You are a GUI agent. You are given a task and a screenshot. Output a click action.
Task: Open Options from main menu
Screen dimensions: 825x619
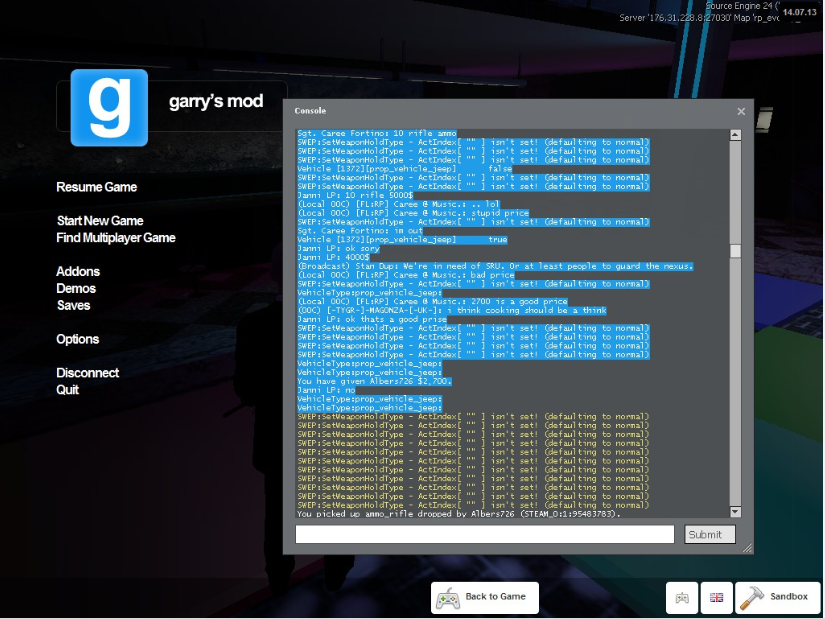(x=78, y=339)
